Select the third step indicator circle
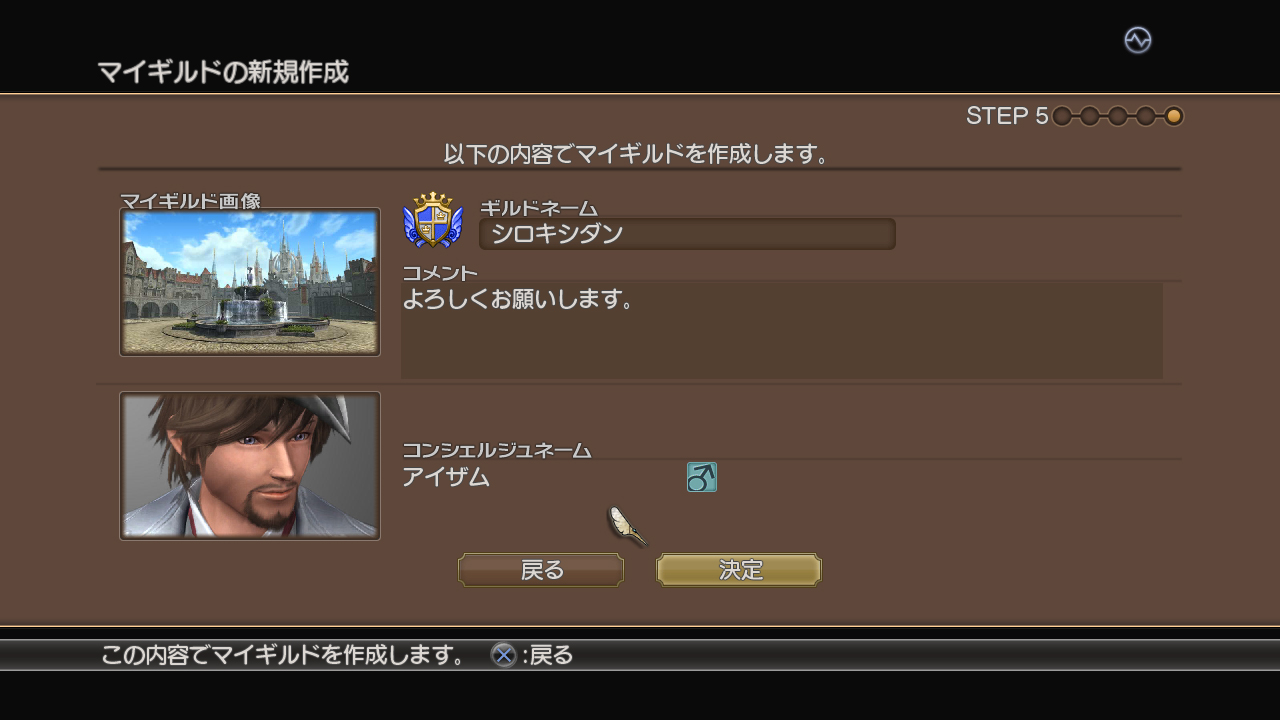This screenshot has width=1280, height=720. [x=1118, y=116]
